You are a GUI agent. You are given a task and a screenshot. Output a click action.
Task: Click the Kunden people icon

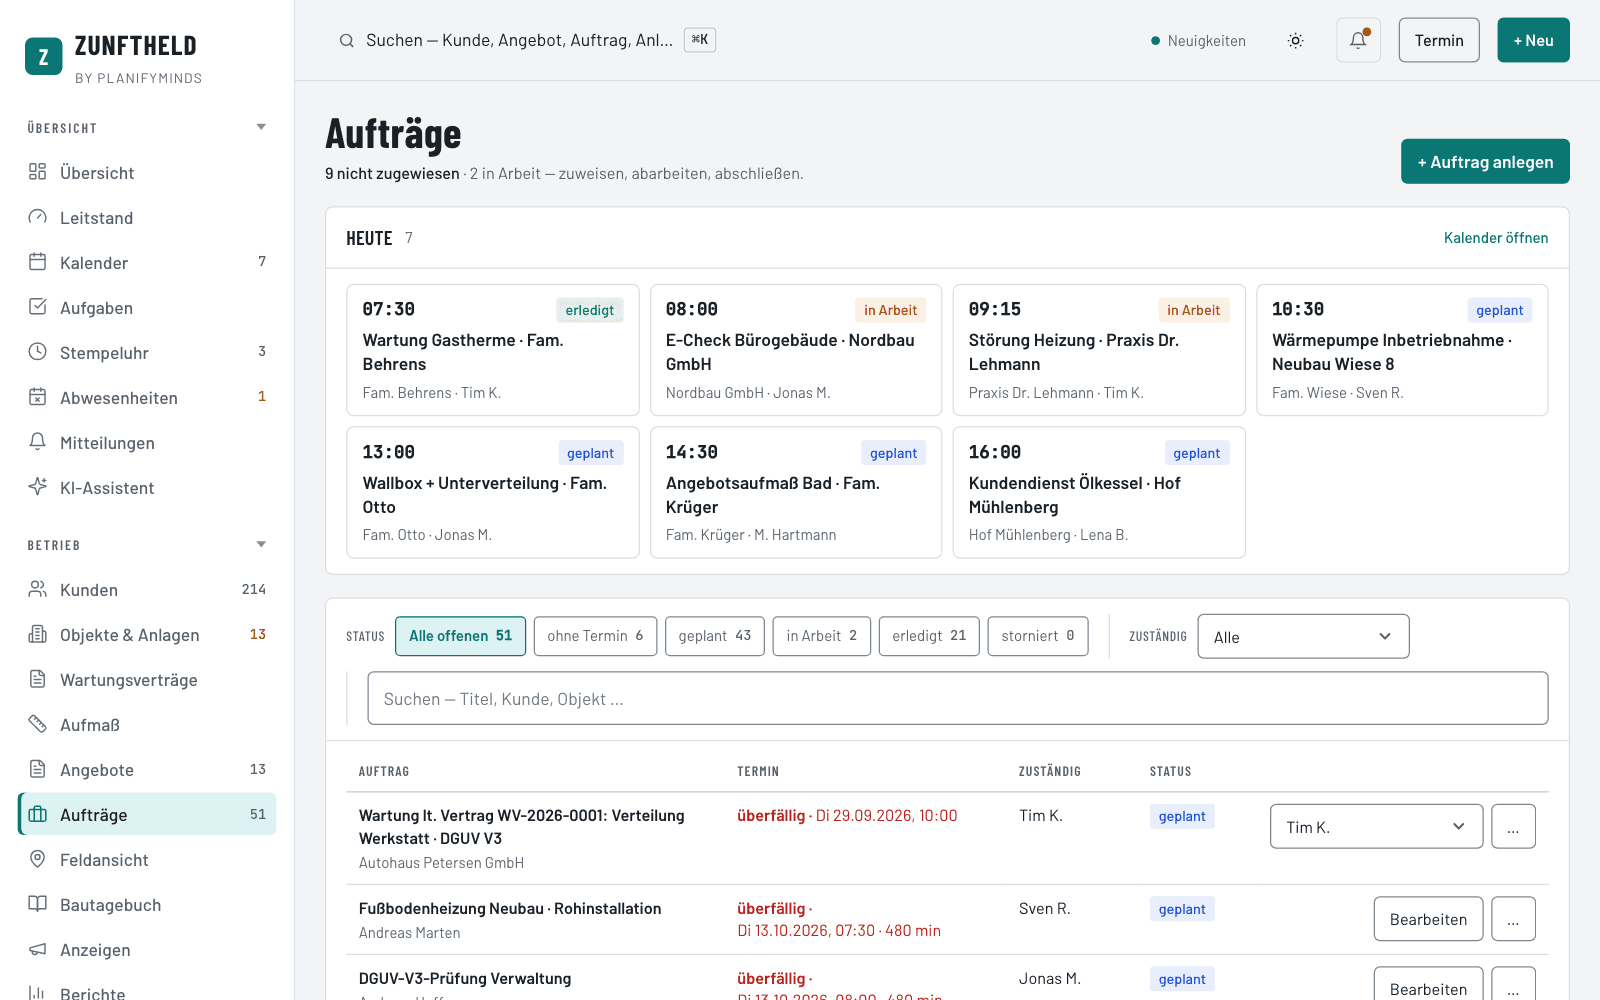coord(38,589)
